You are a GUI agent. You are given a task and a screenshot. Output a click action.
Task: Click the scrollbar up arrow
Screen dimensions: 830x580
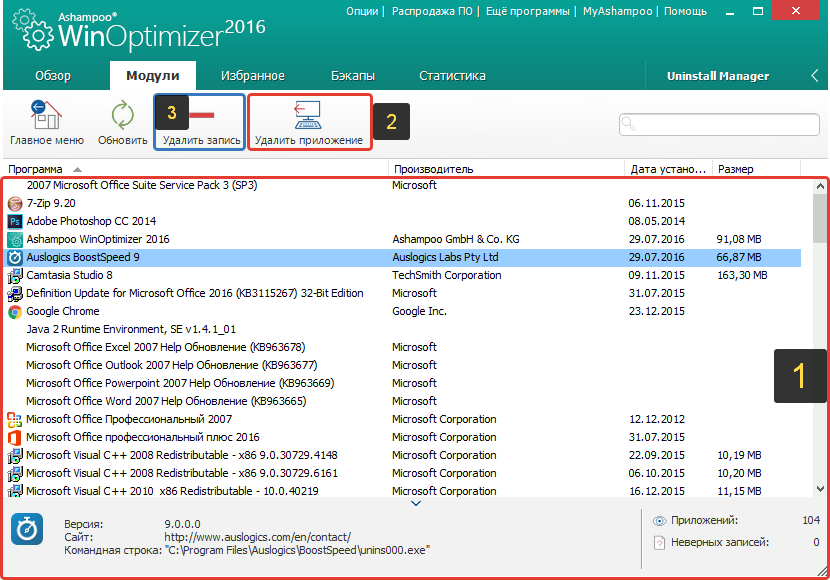tap(820, 186)
